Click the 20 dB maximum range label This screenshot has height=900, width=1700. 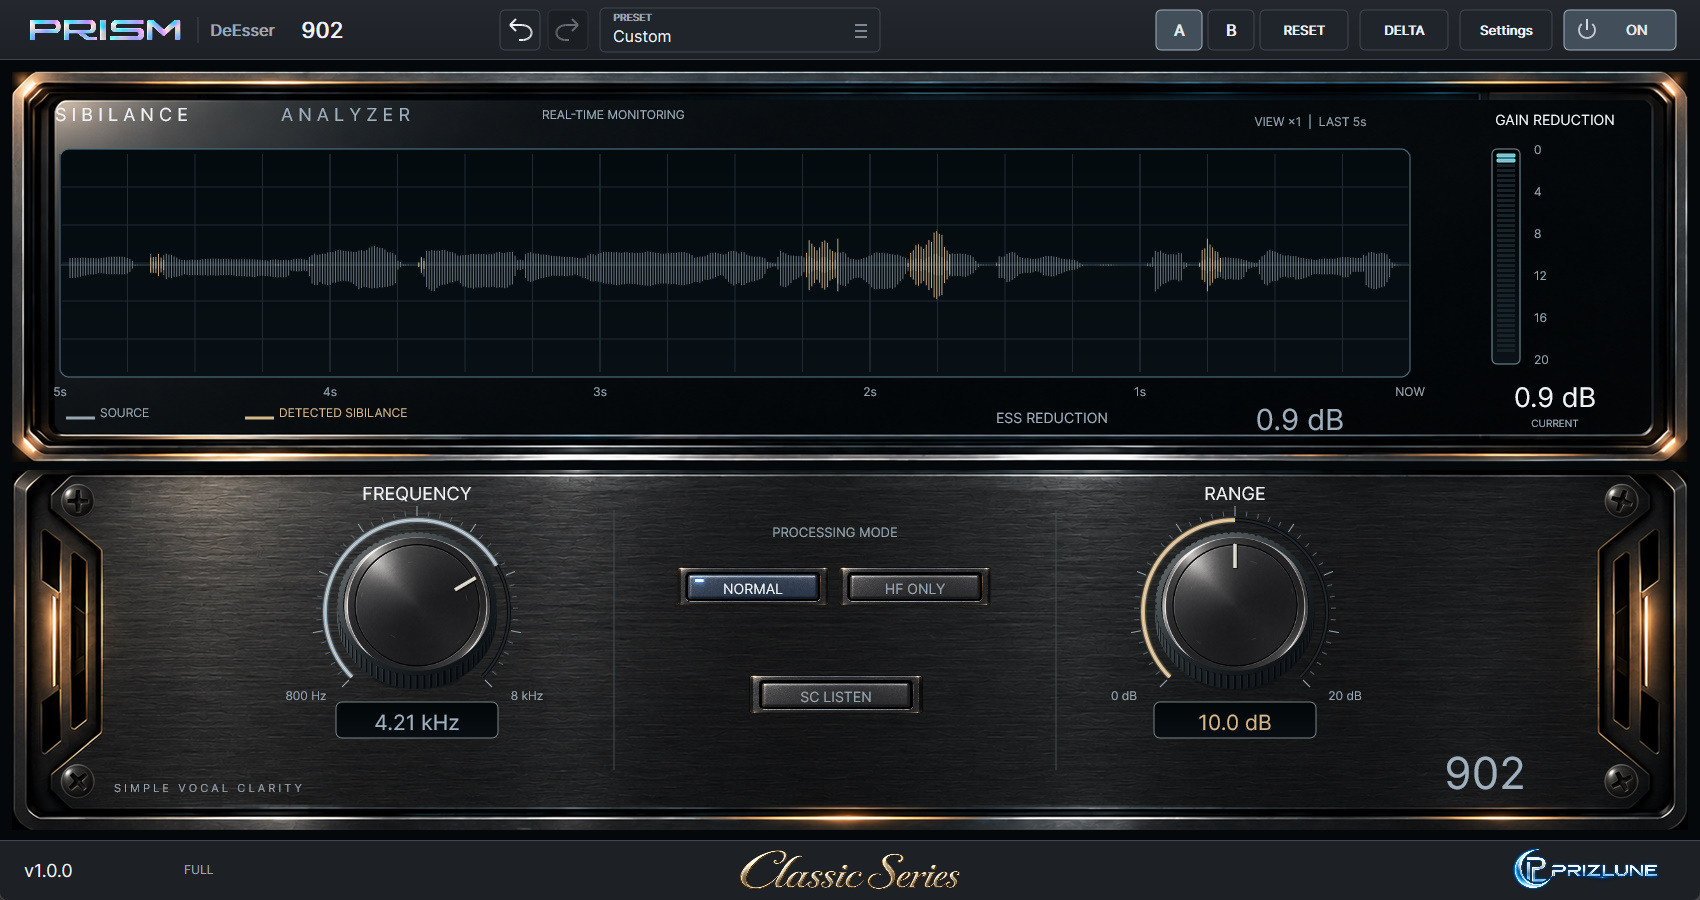[x=1345, y=696]
